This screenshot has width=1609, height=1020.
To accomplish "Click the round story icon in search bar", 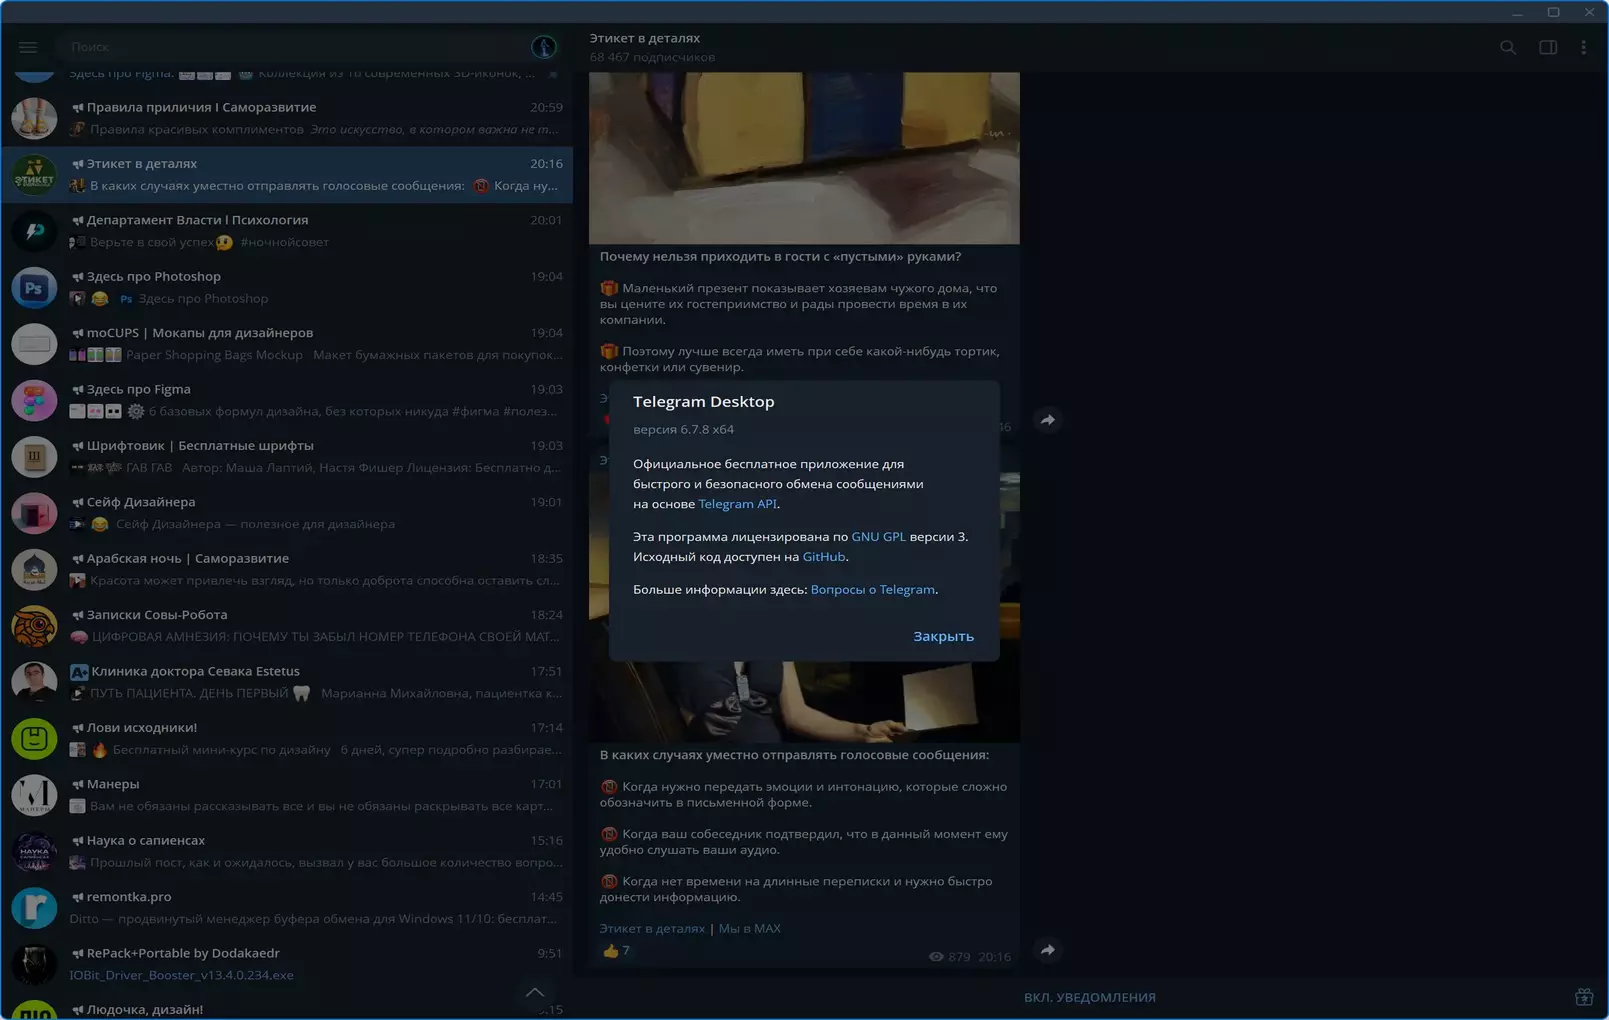I will 543,47.
